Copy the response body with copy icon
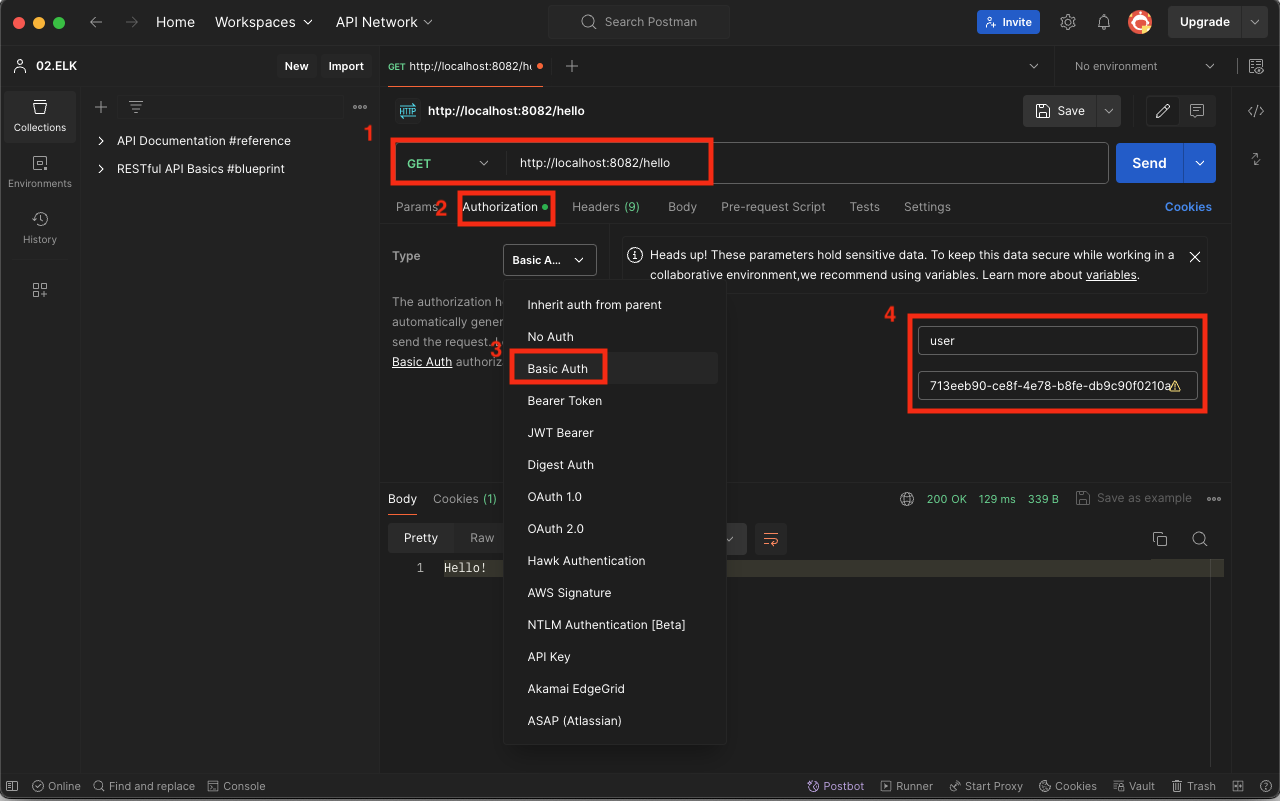 [x=1160, y=539]
